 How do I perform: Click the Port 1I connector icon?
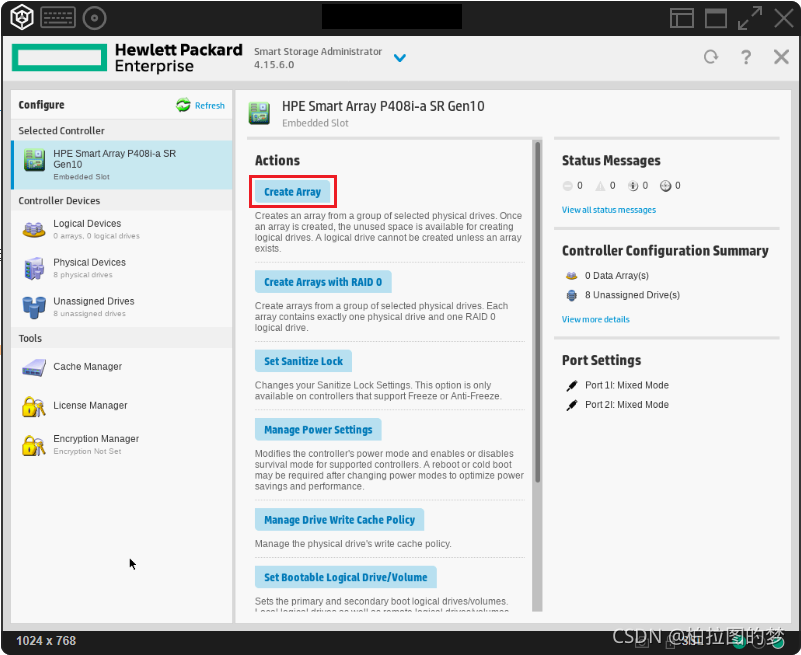(572, 386)
